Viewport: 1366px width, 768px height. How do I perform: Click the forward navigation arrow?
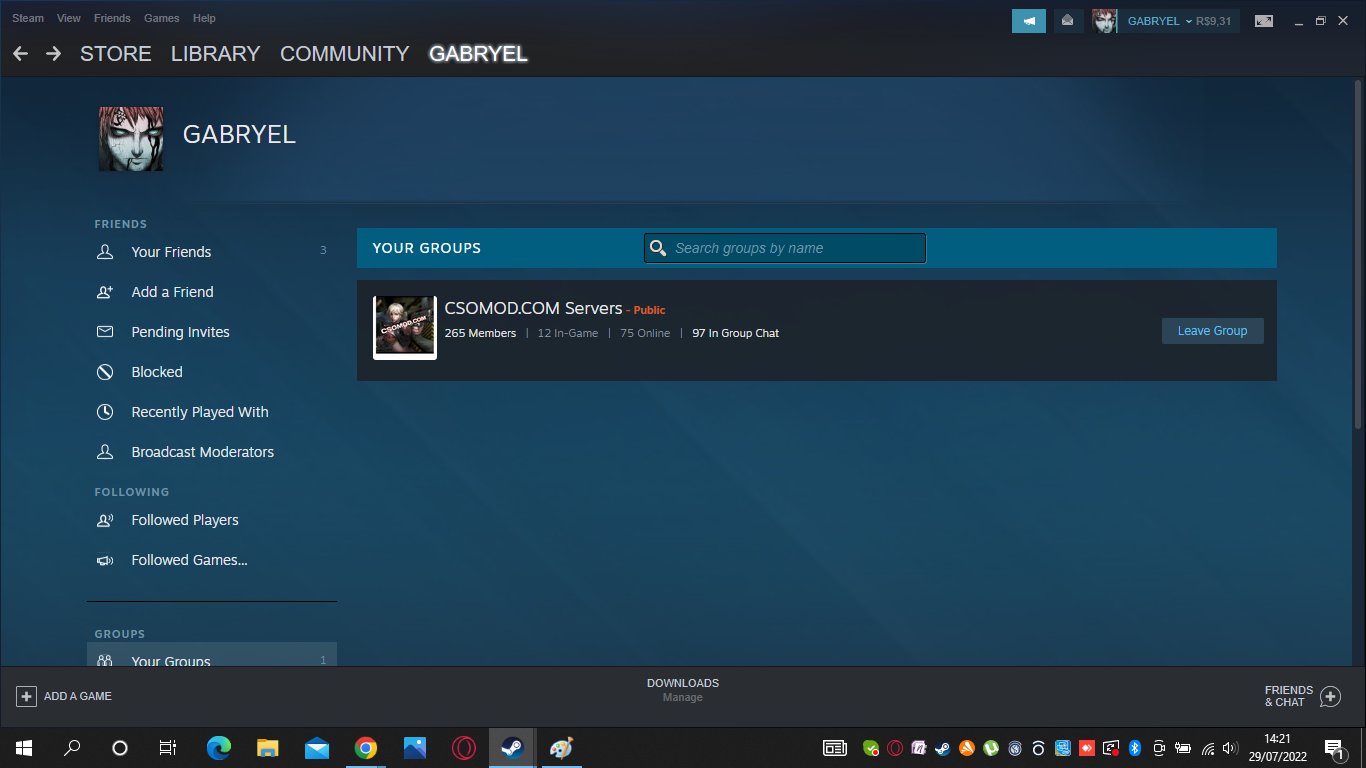[x=54, y=54]
